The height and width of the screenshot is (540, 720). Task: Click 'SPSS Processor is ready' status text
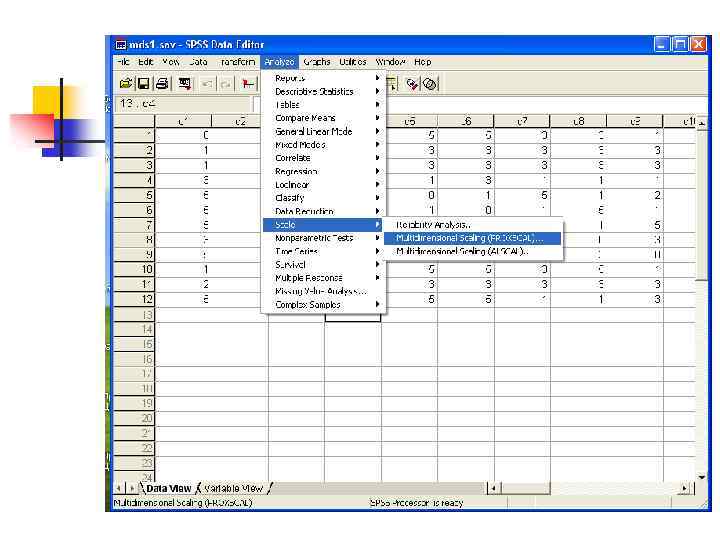(x=416, y=503)
